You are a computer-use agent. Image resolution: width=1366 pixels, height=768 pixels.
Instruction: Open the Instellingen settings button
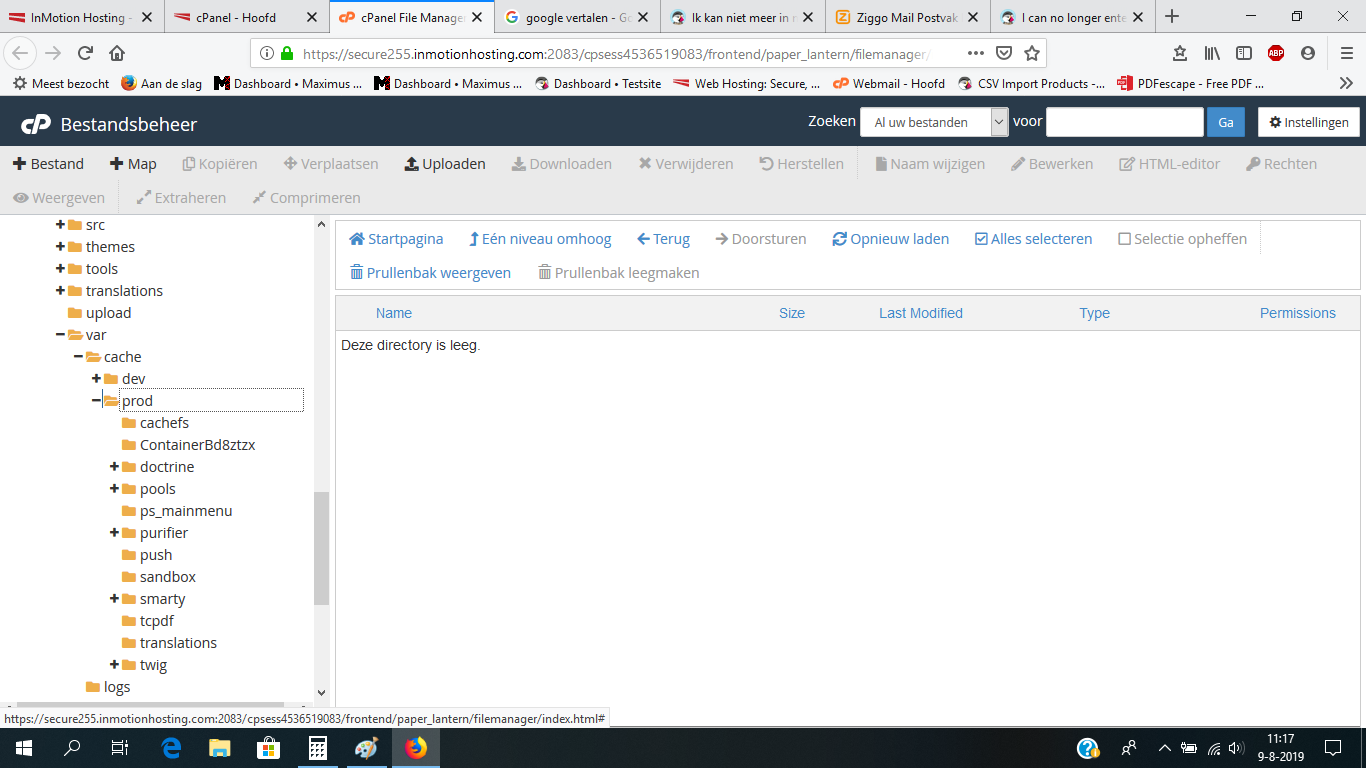pyautogui.click(x=1309, y=122)
